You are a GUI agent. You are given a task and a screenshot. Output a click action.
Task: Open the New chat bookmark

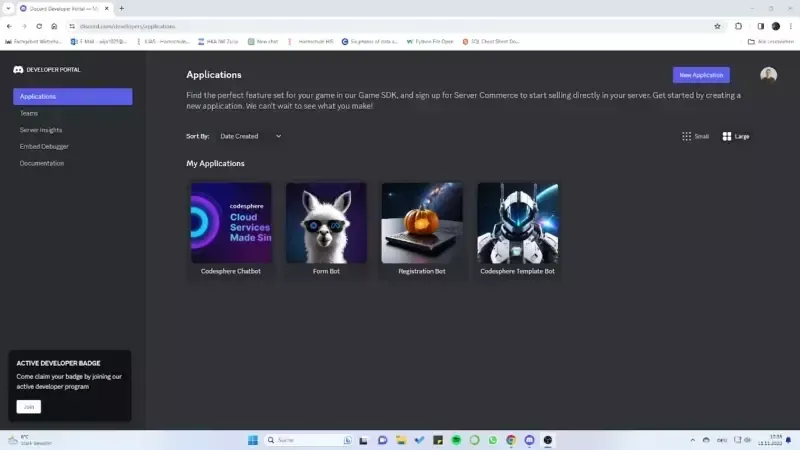pyautogui.click(x=263, y=41)
